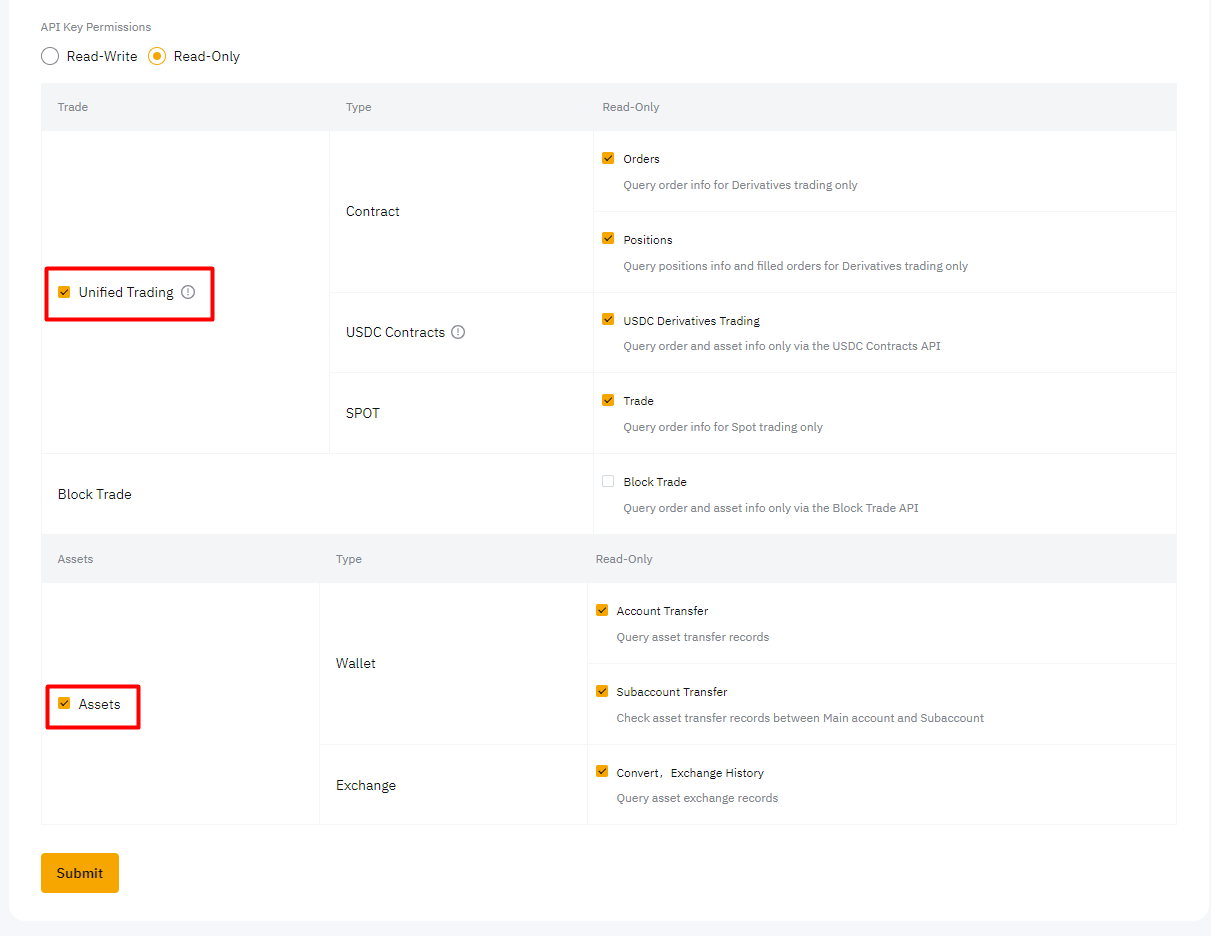The width and height of the screenshot is (1211, 936).
Task: Enable the Block Trade checkbox
Action: tap(608, 481)
